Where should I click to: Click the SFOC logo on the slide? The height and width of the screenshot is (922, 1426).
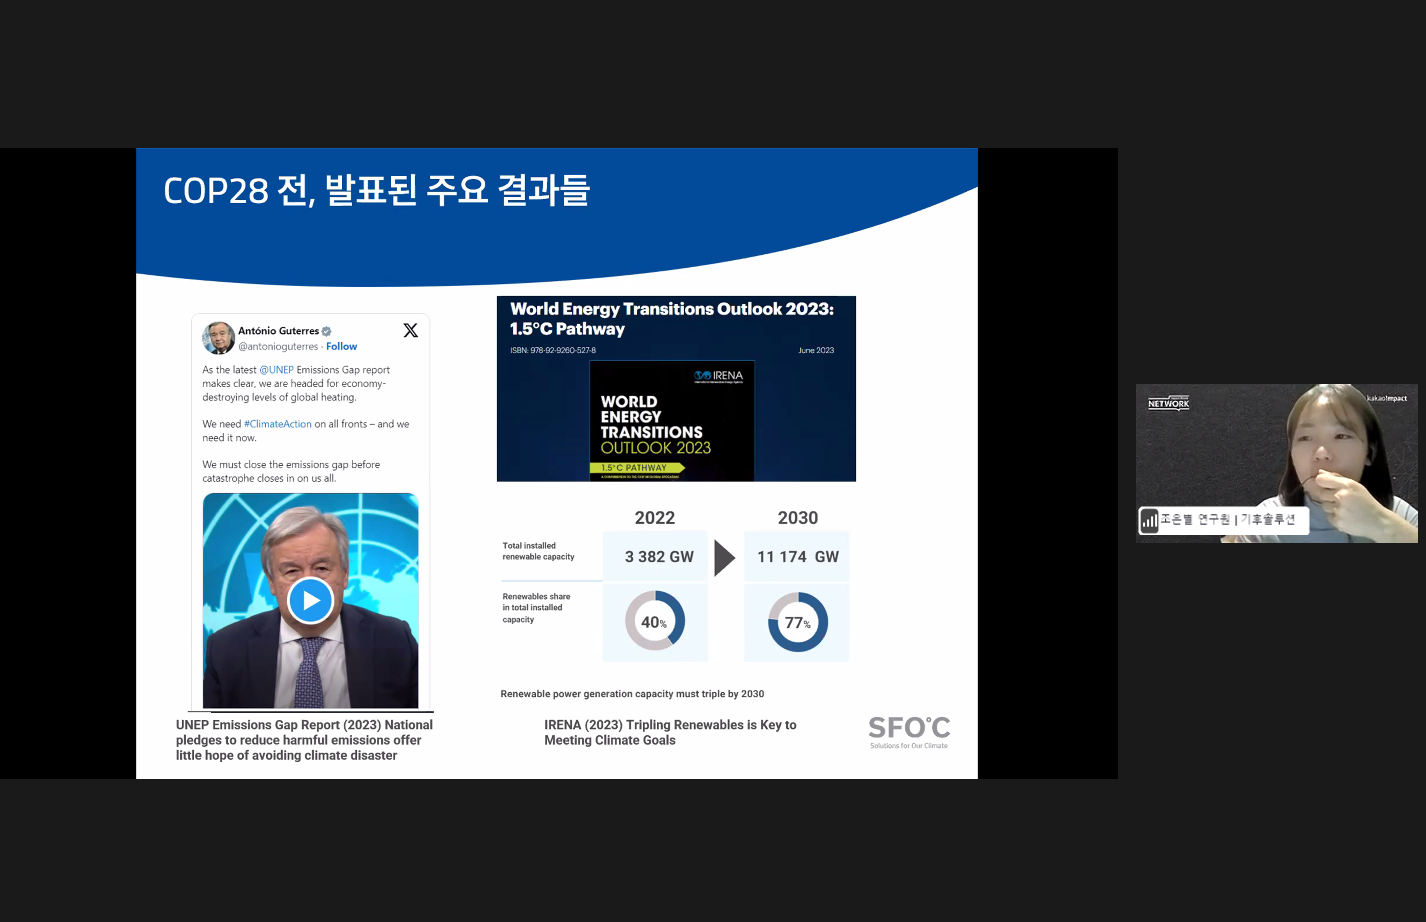(x=908, y=731)
